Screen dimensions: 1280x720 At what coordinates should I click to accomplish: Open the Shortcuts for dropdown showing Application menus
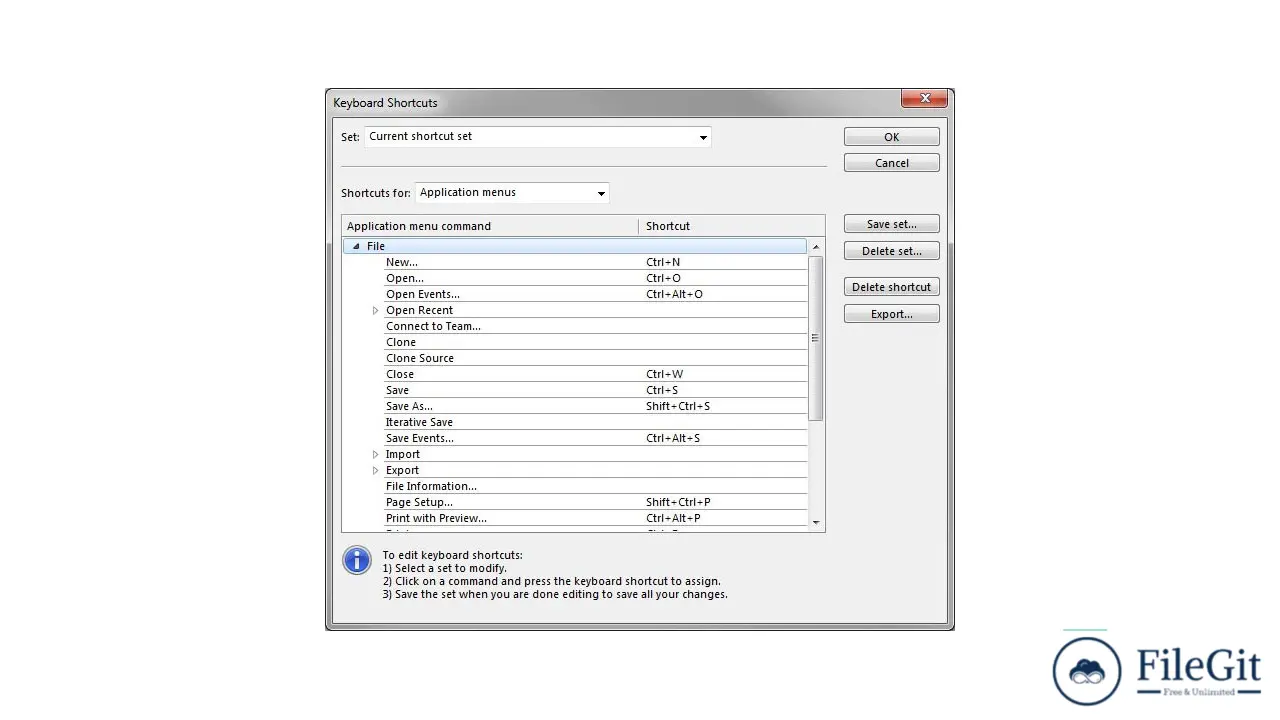[512, 193]
